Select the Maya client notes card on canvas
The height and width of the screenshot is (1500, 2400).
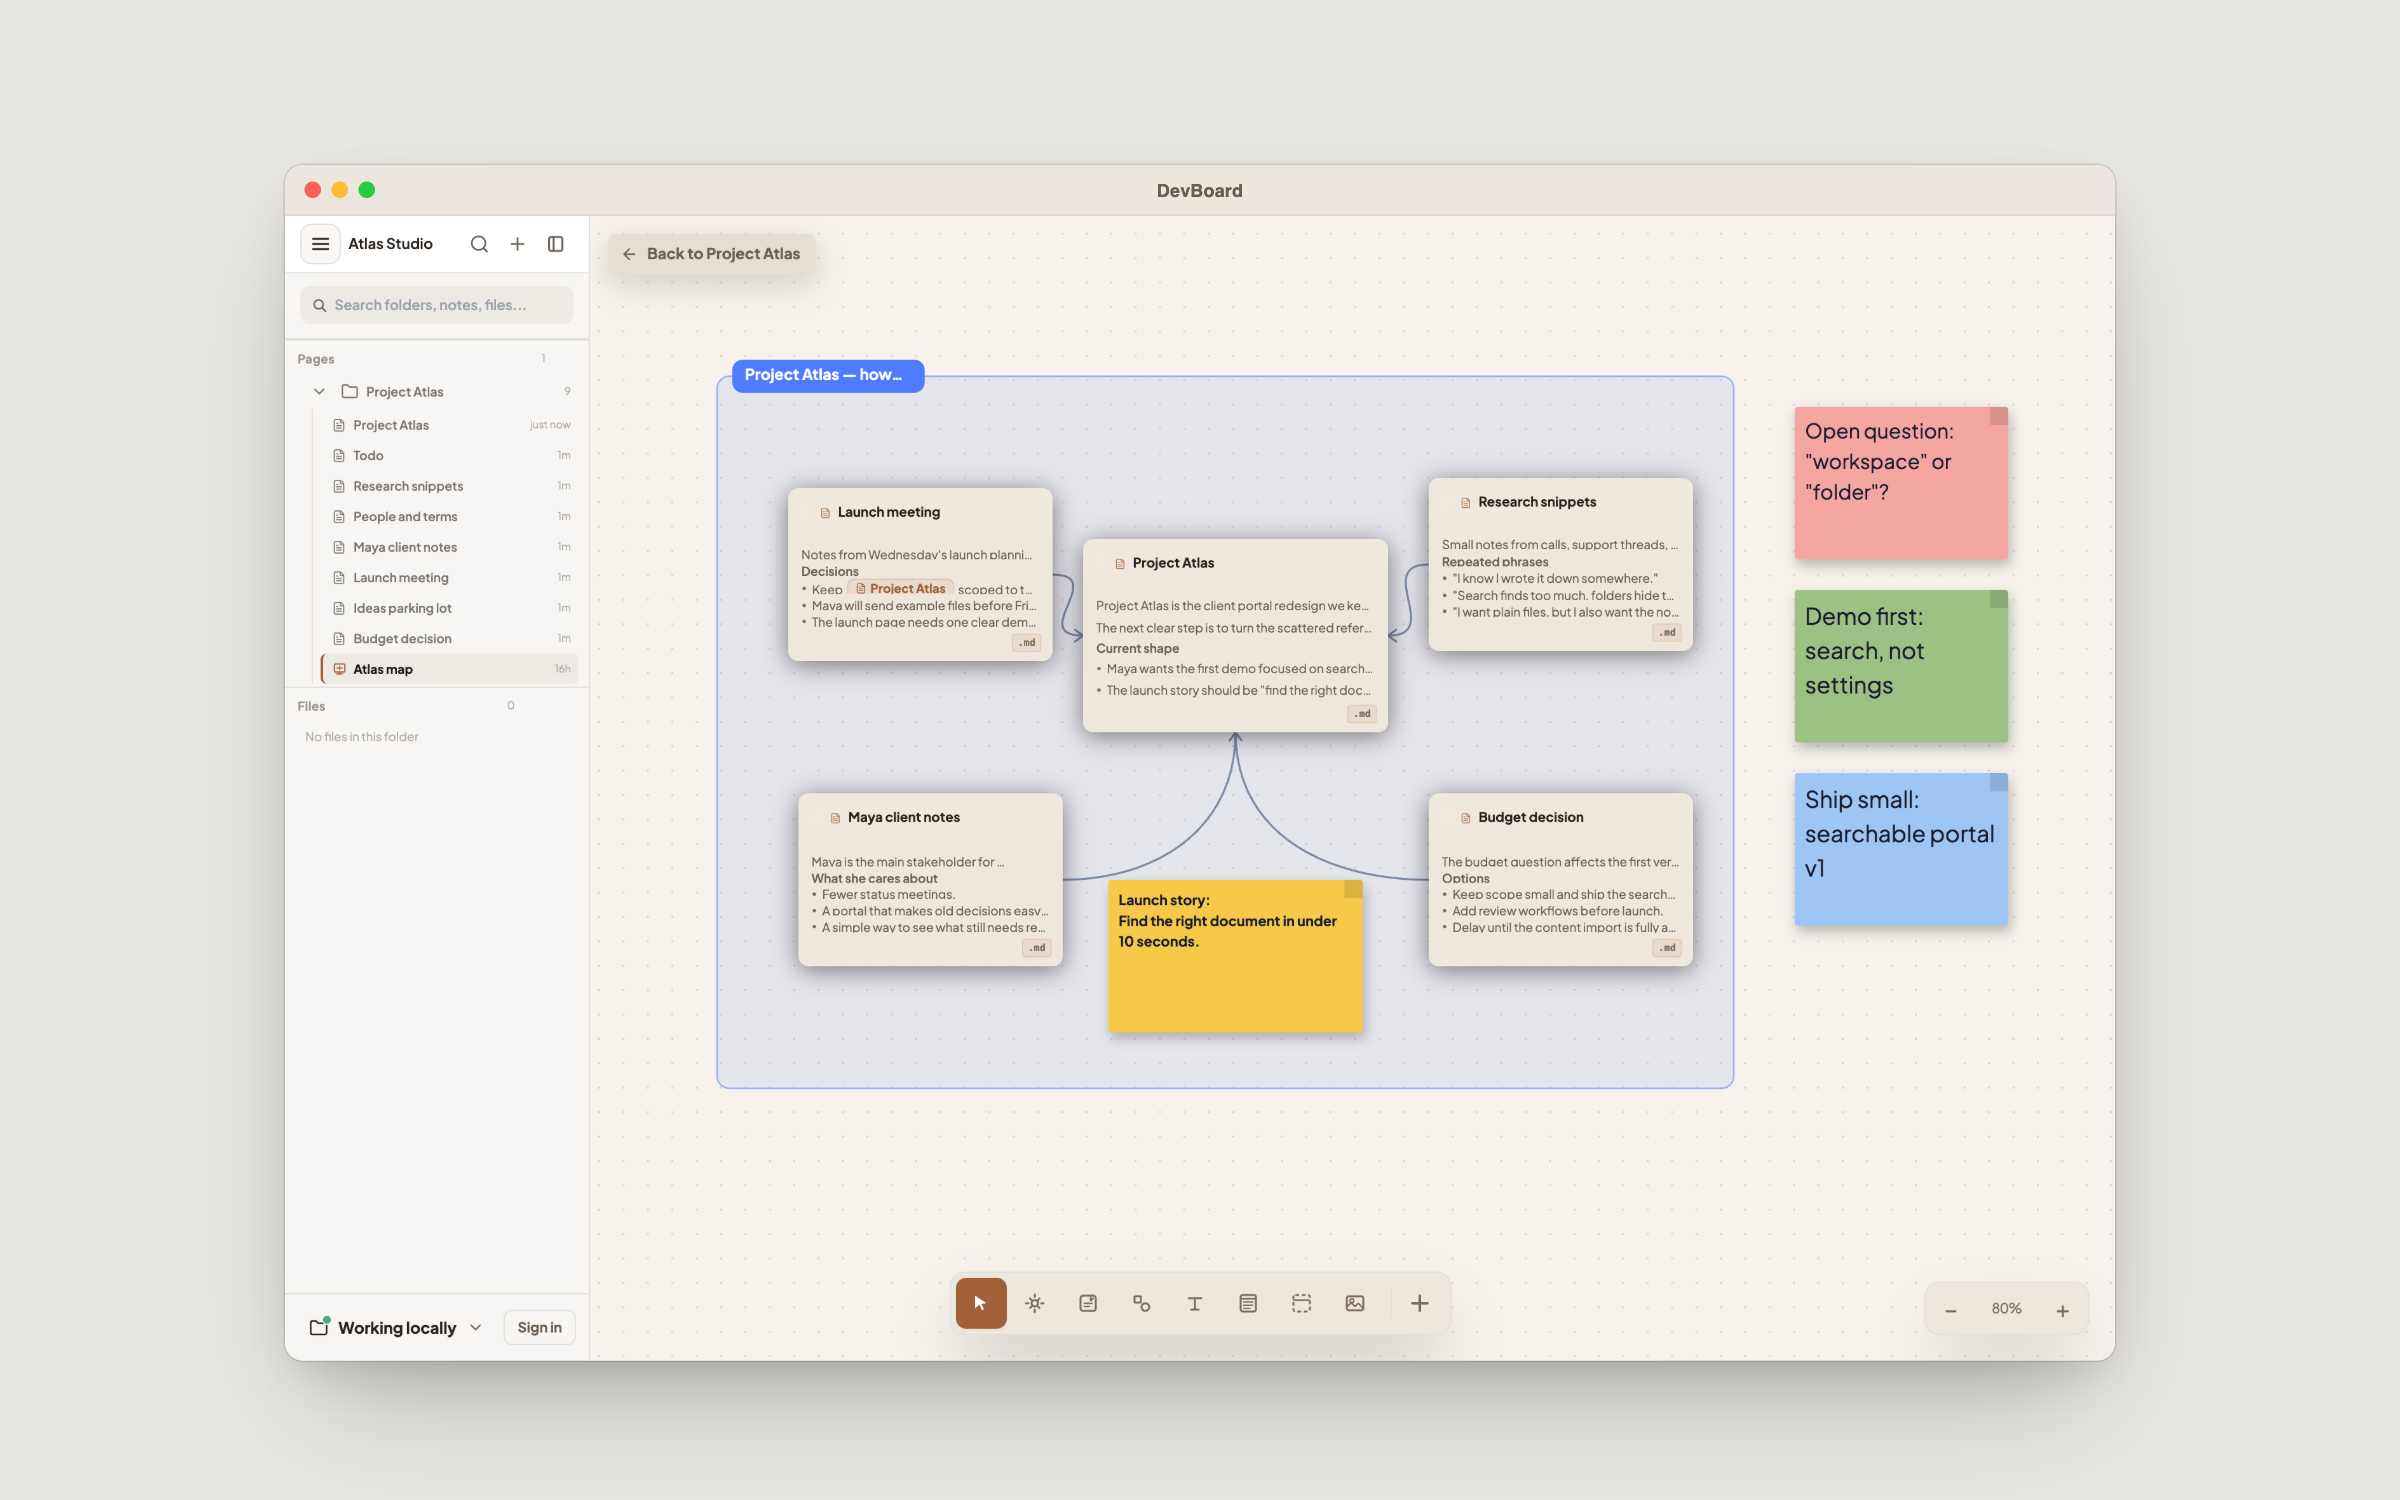click(x=929, y=879)
